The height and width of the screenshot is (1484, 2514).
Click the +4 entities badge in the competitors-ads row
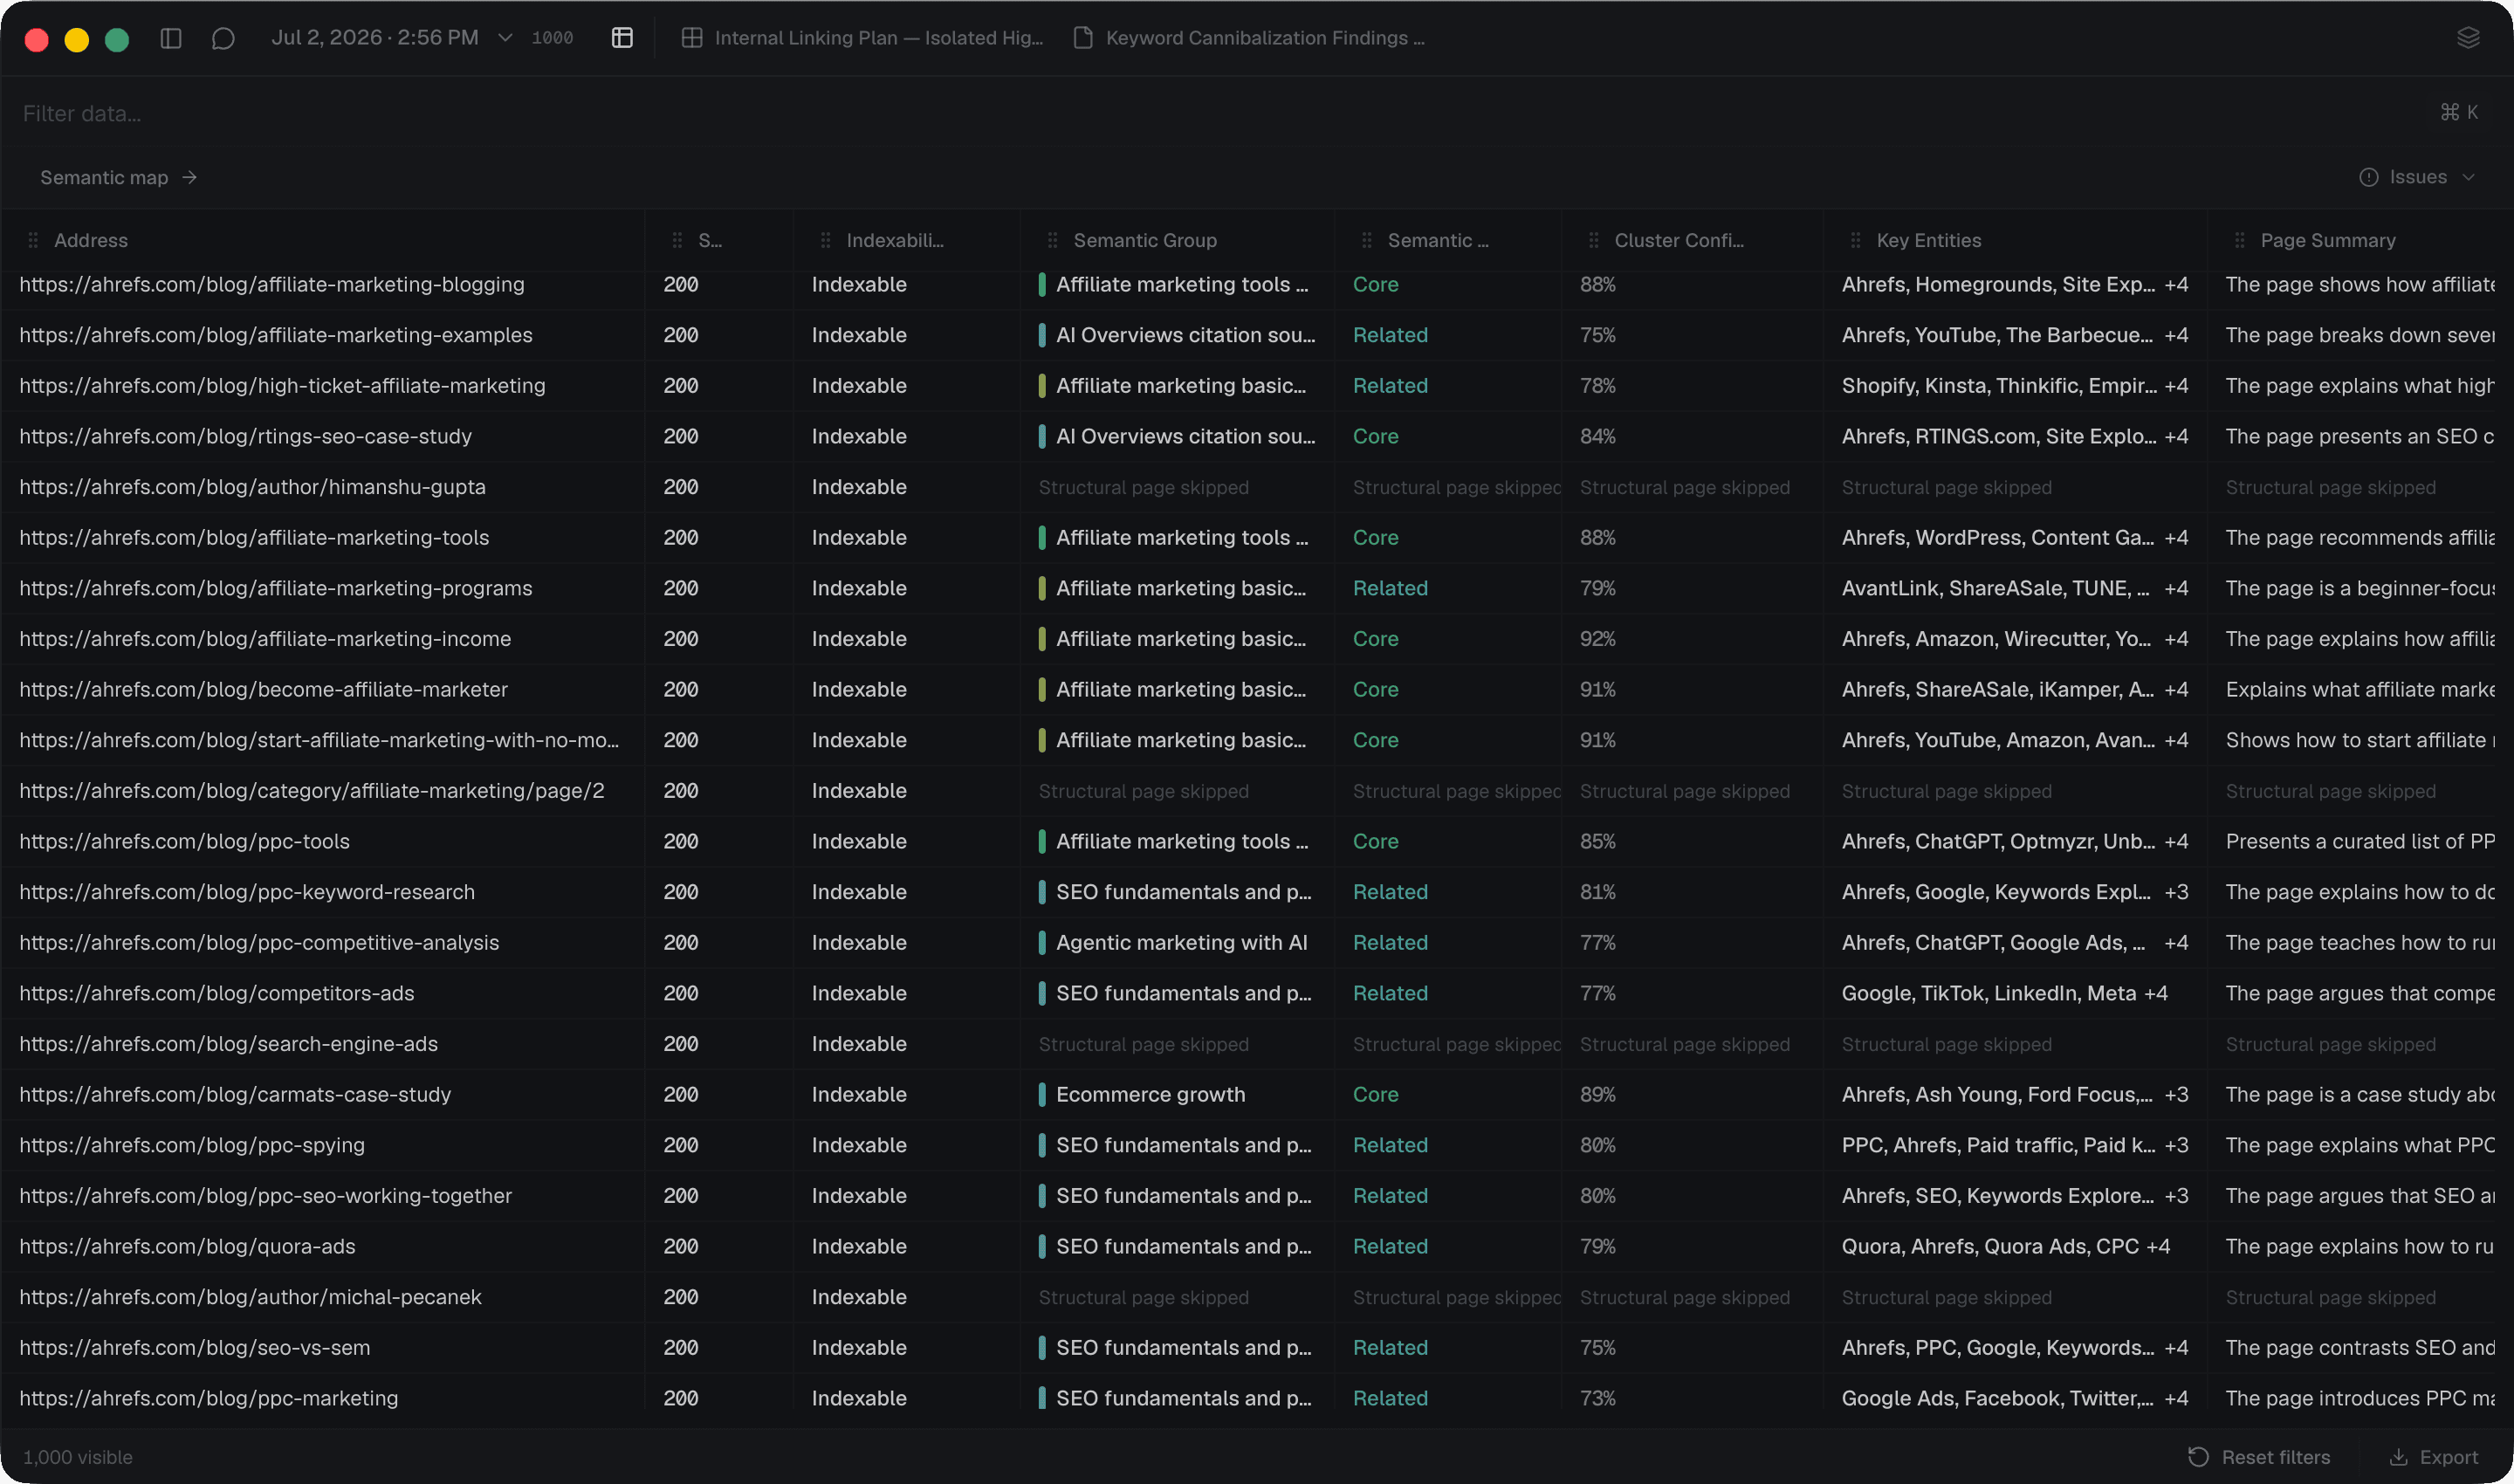2156,993
